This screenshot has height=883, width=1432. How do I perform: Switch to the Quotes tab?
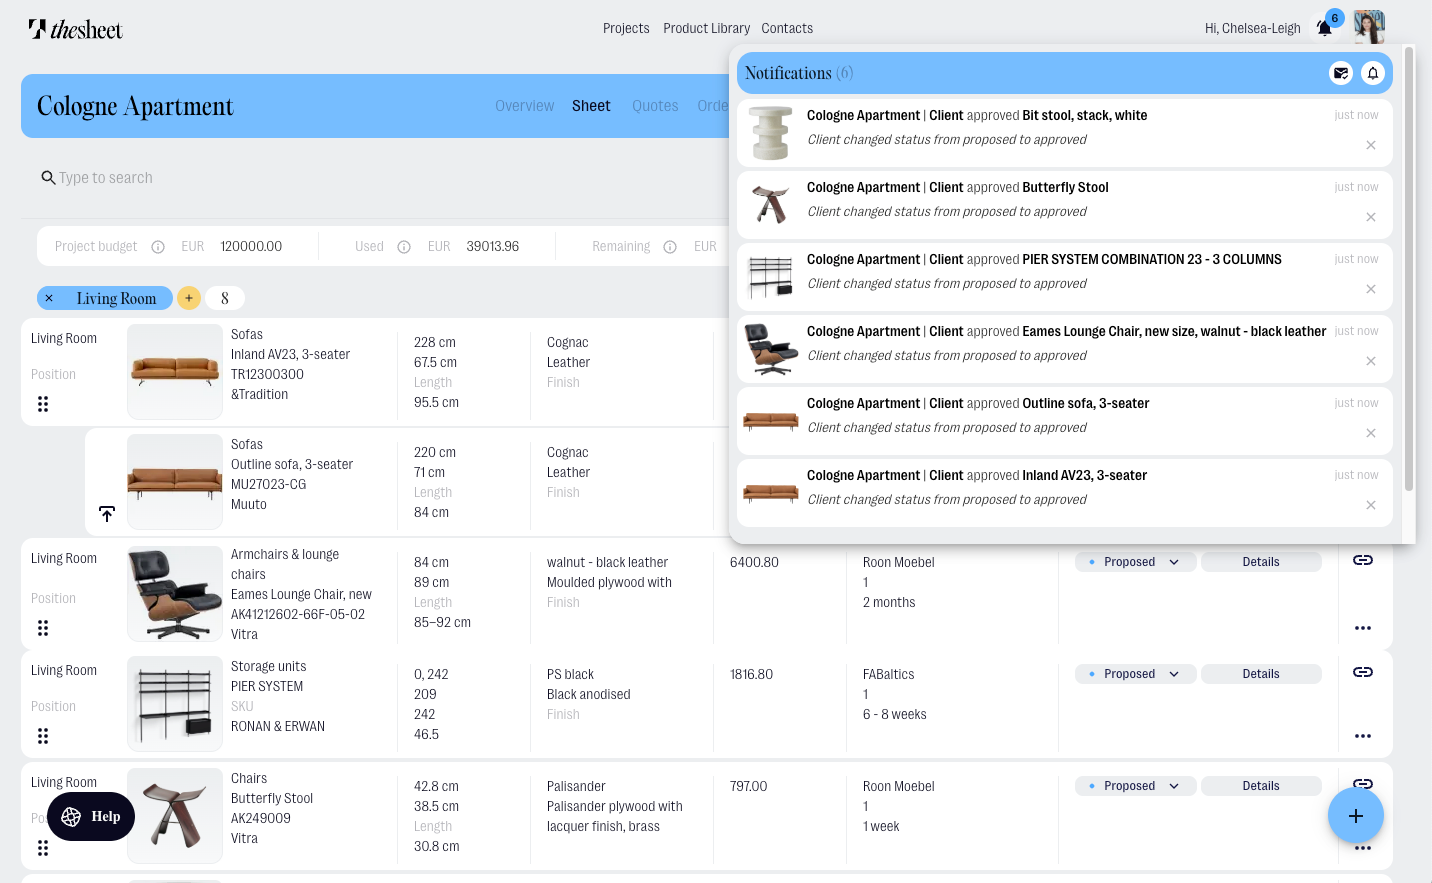pyautogui.click(x=655, y=106)
